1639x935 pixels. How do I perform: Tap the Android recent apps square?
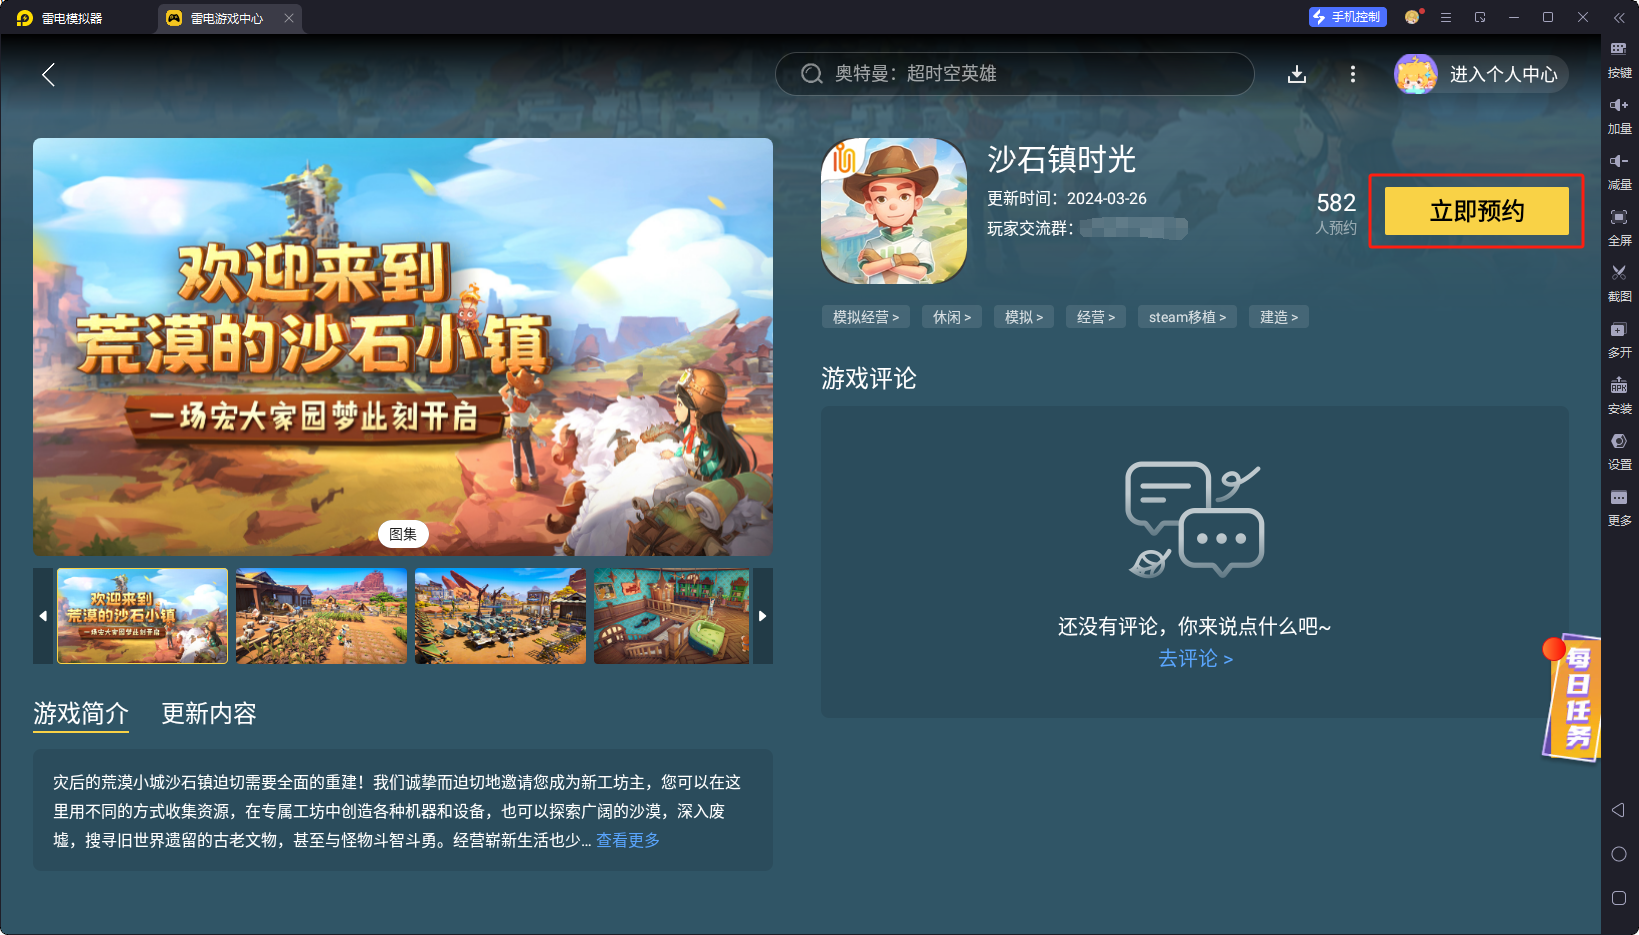click(x=1619, y=898)
